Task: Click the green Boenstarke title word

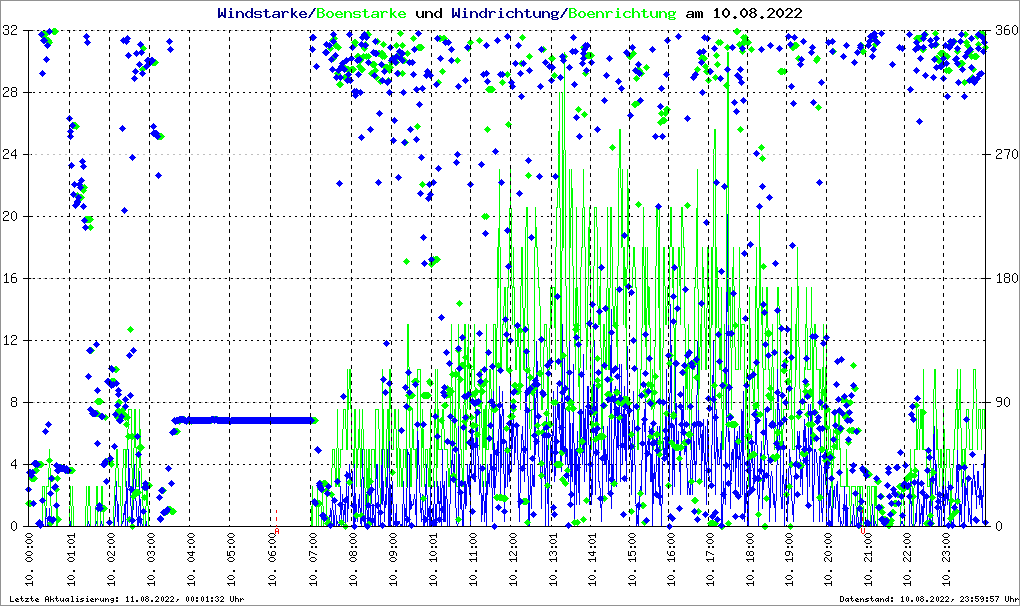Action: coord(361,14)
